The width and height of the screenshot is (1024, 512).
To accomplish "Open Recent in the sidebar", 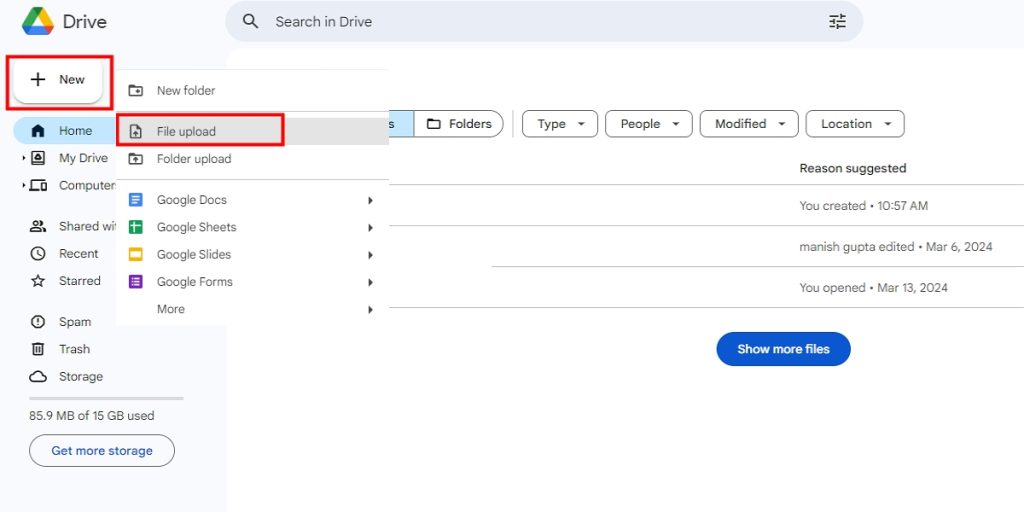I will (78, 253).
